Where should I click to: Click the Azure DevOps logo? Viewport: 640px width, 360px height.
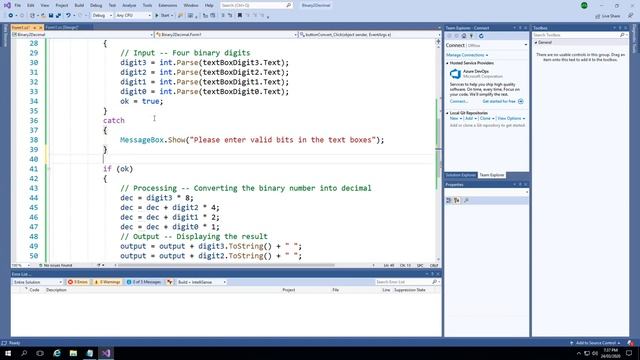point(455,74)
